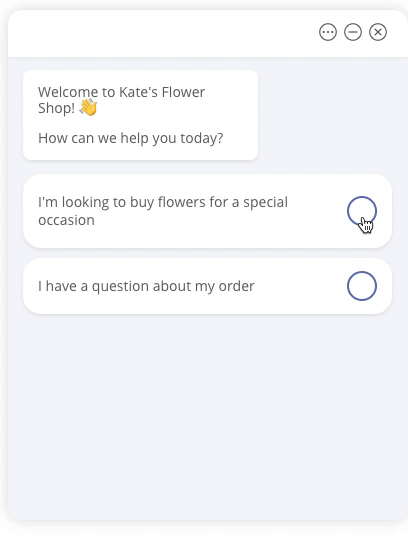Pick the order question choice circle
408x536 pixels.
tap(362, 286)
